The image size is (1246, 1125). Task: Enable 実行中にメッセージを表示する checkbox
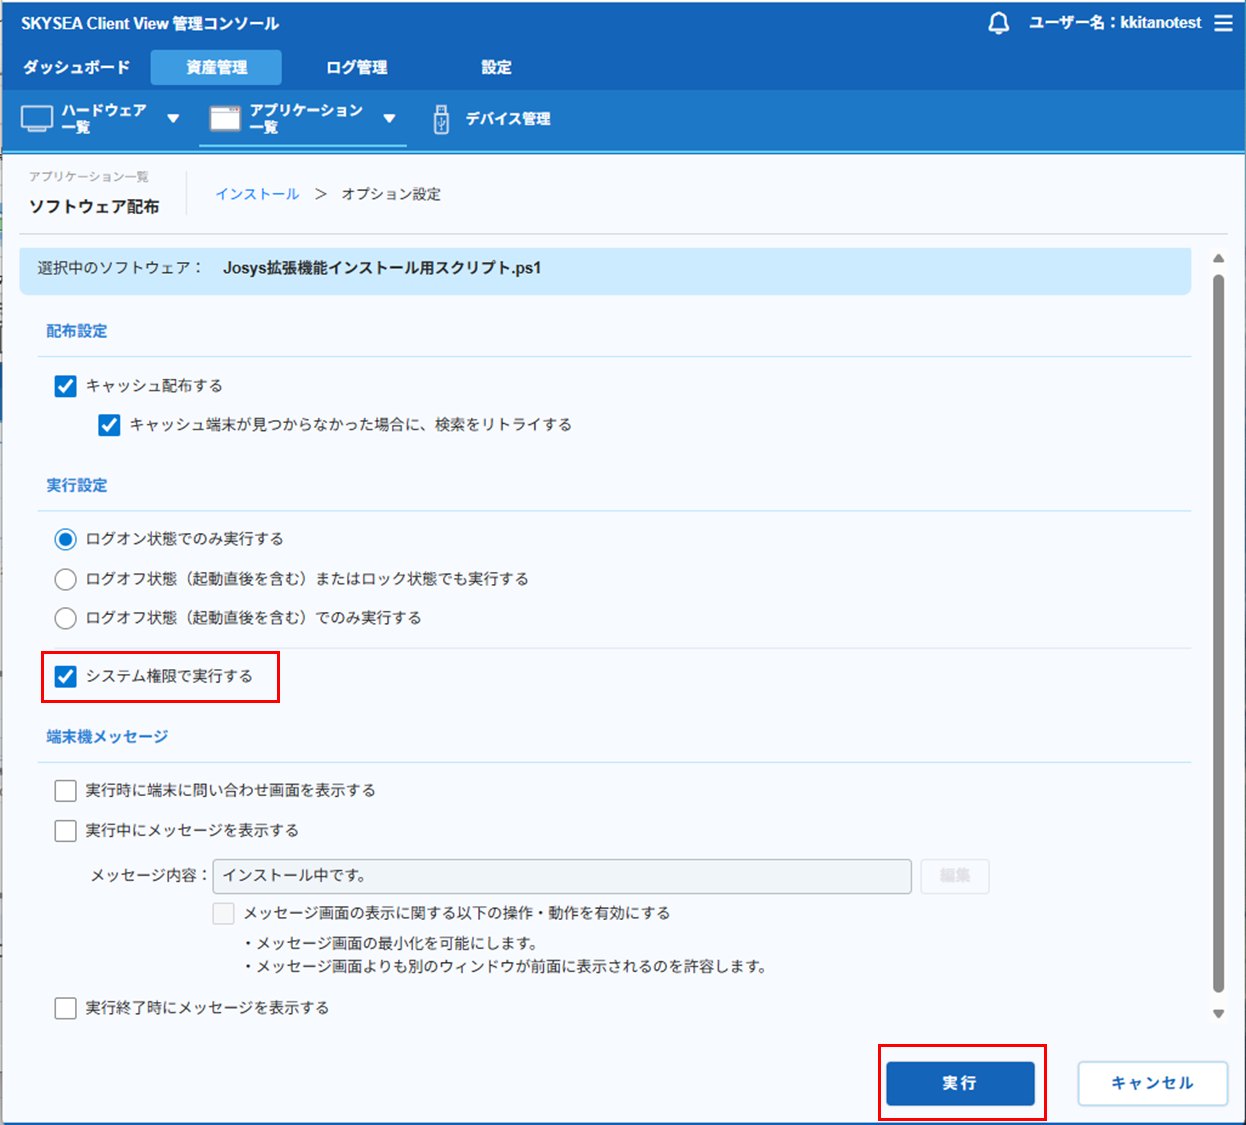(x=66, y=831)
